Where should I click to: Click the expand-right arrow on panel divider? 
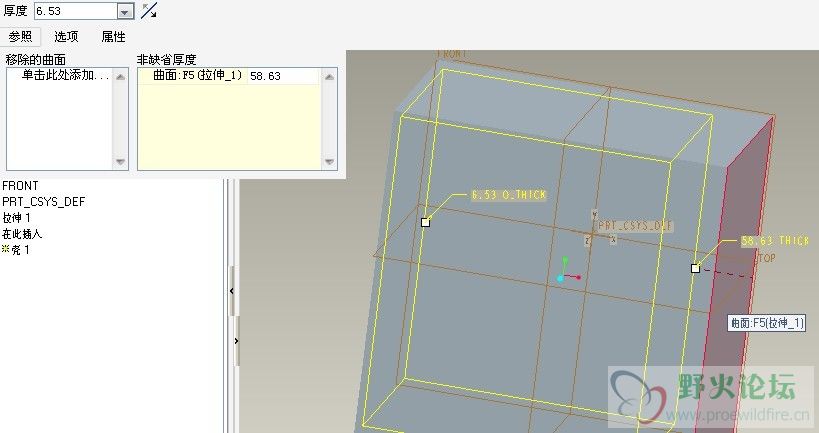(x=237, y=341)
